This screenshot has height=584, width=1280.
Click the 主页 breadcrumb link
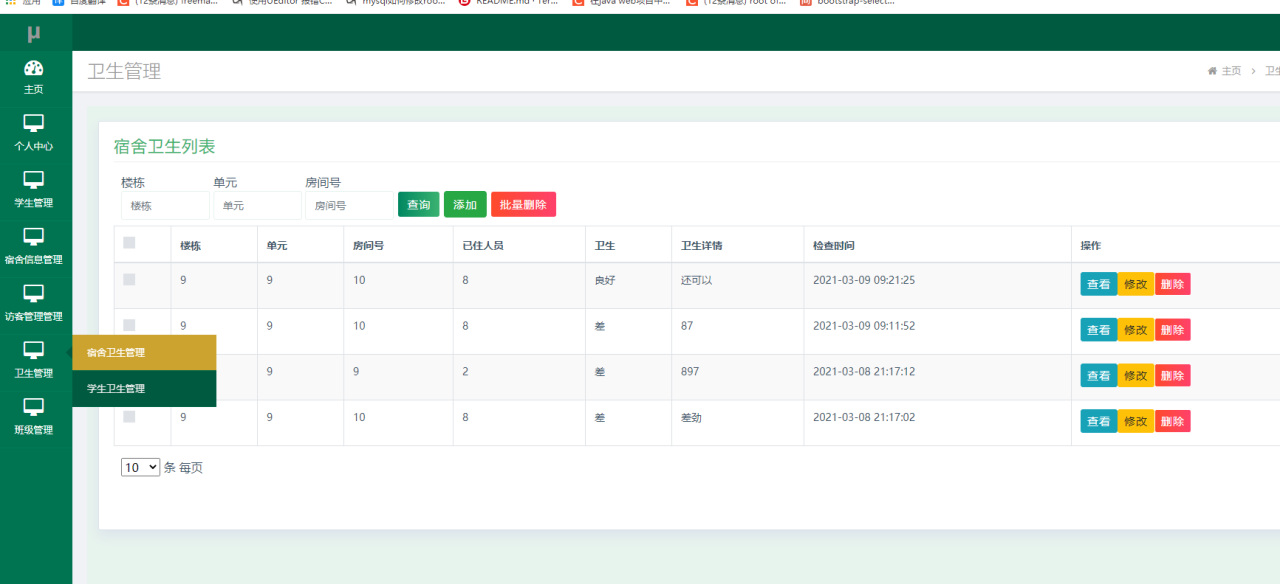click(1231, 71)
